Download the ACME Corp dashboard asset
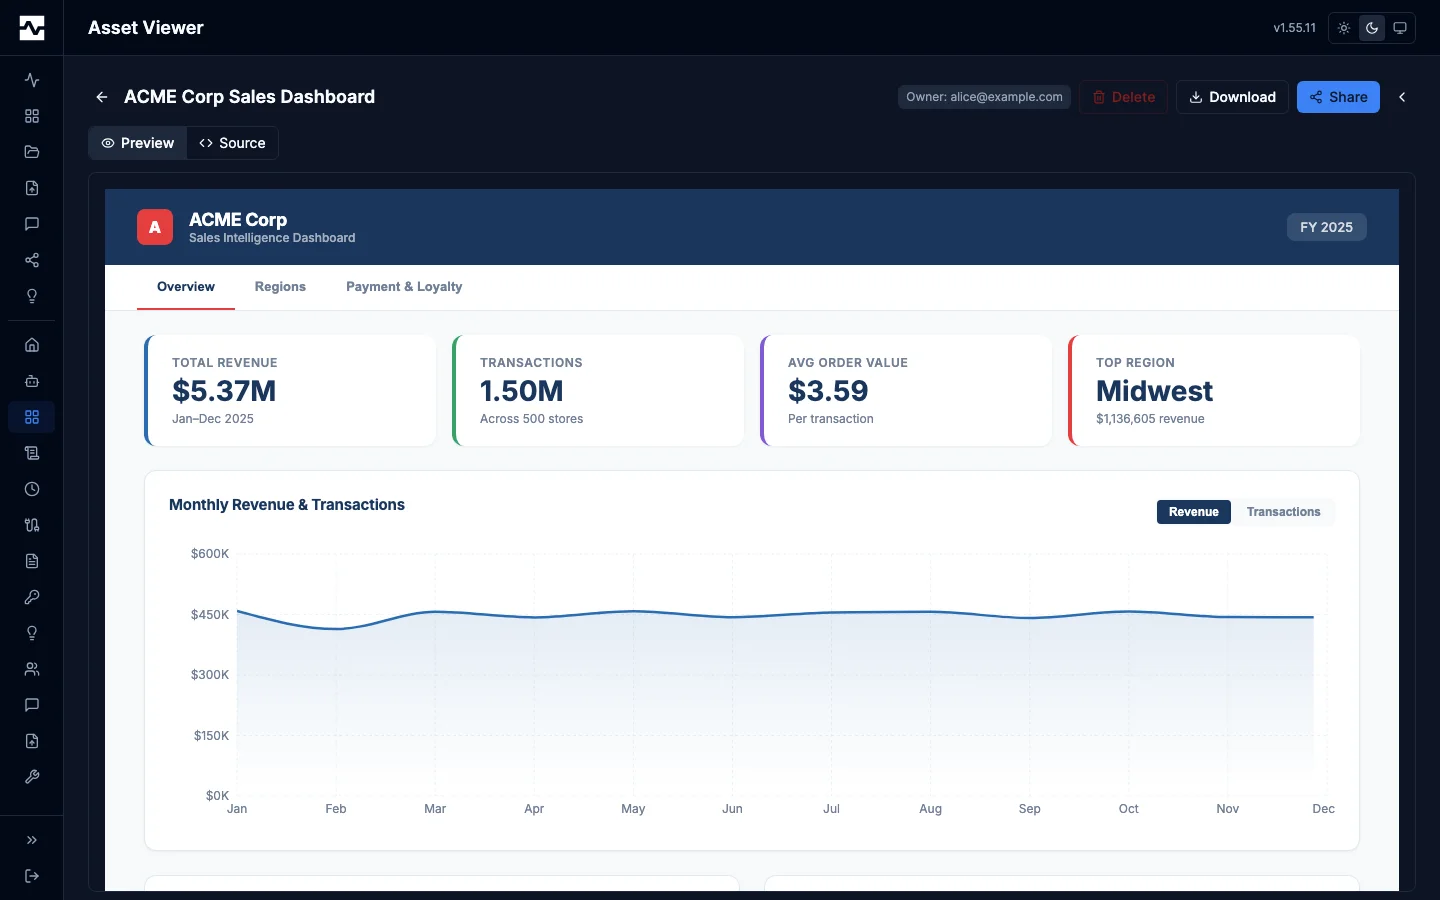This screenshot has width=1440, height=900. click(x=1232, y=97)
